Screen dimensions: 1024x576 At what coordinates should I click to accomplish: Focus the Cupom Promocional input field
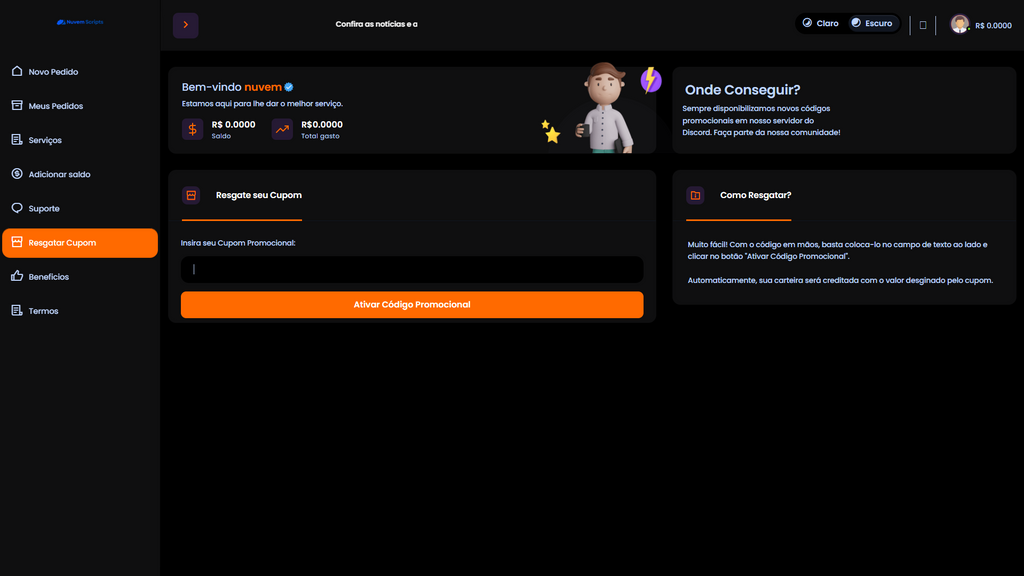click(x=412, y=269)
